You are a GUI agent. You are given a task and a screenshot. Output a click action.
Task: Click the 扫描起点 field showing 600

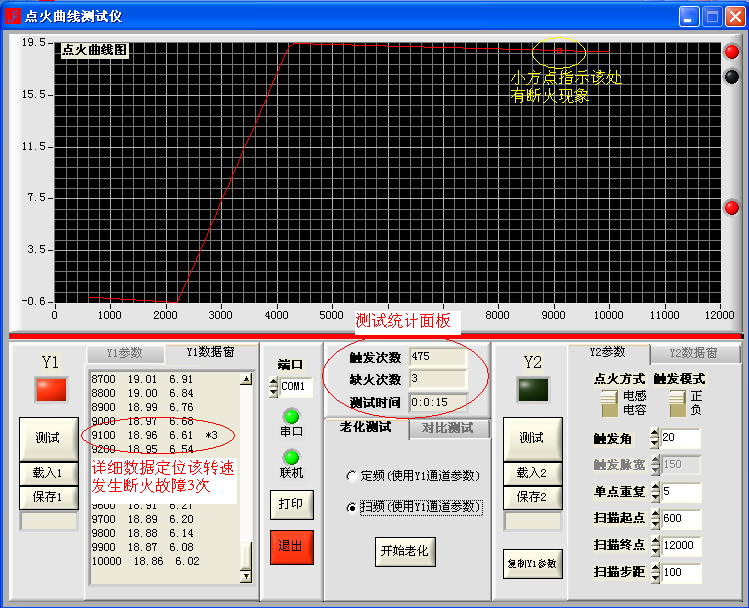[x=681, y=519]
